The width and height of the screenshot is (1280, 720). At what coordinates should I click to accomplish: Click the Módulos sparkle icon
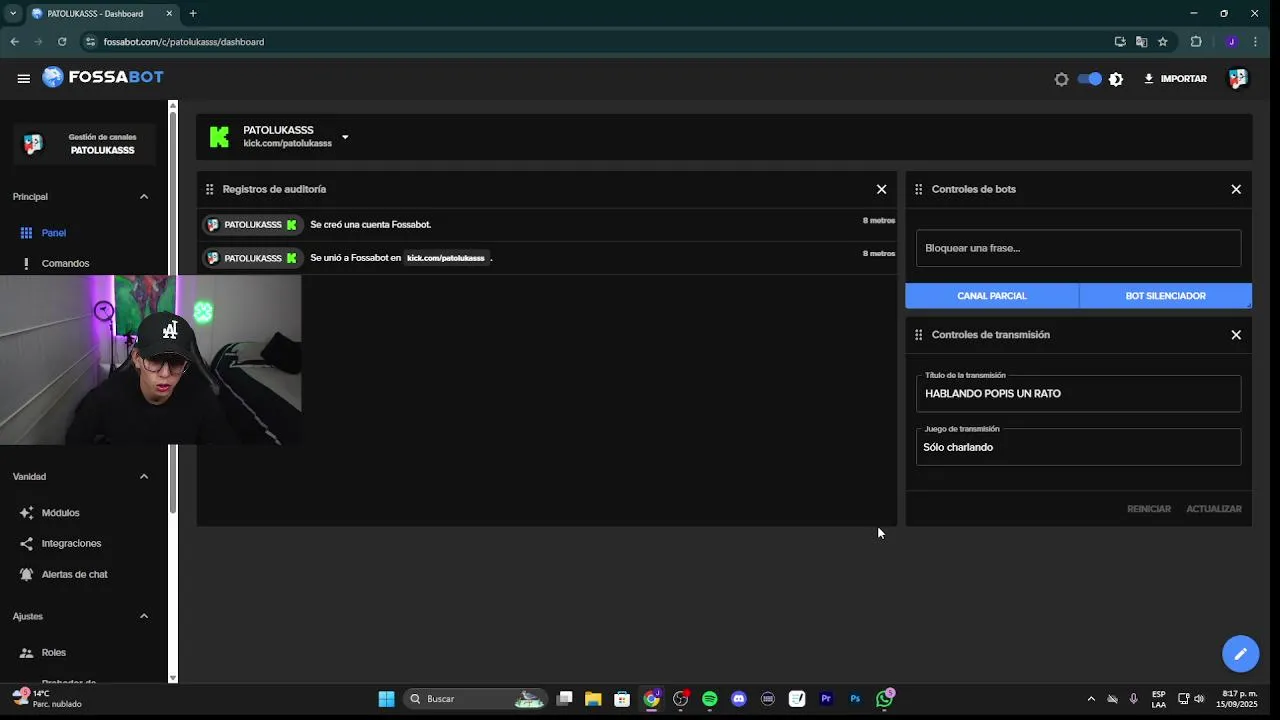pyautogui.click(x=26, y=513)
